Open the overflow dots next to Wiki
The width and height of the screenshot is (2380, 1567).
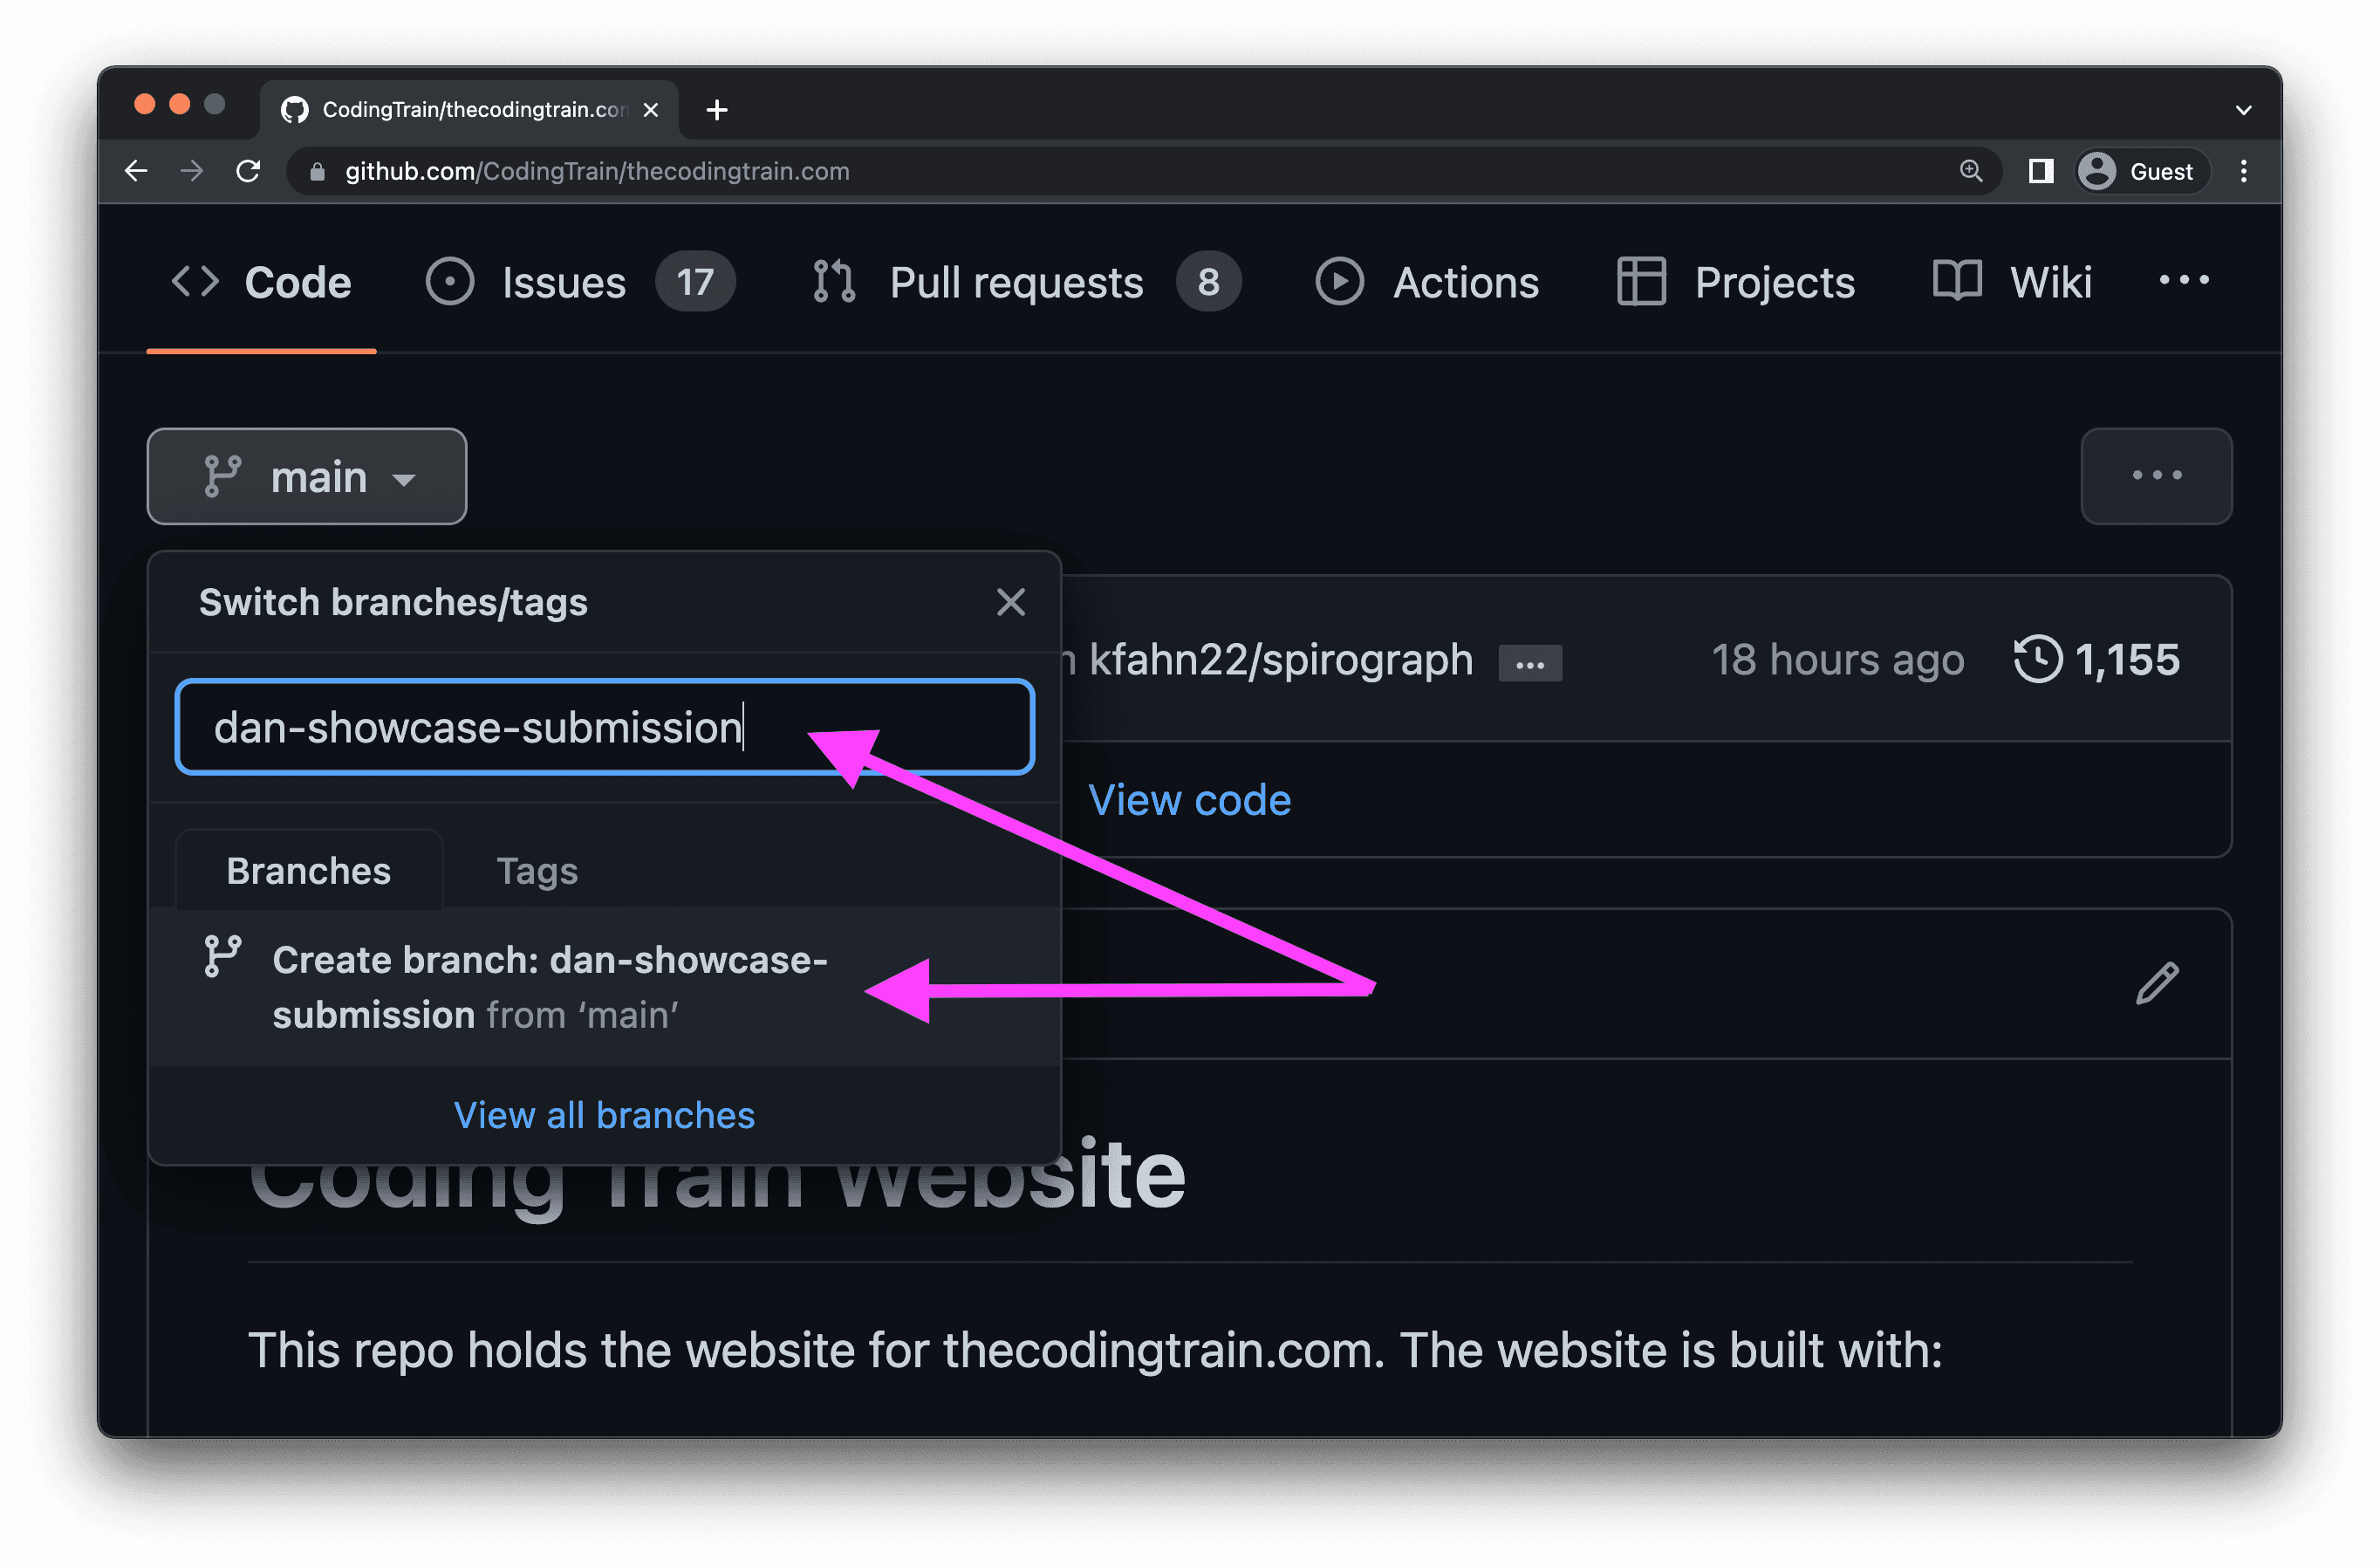pos(2184,281)
